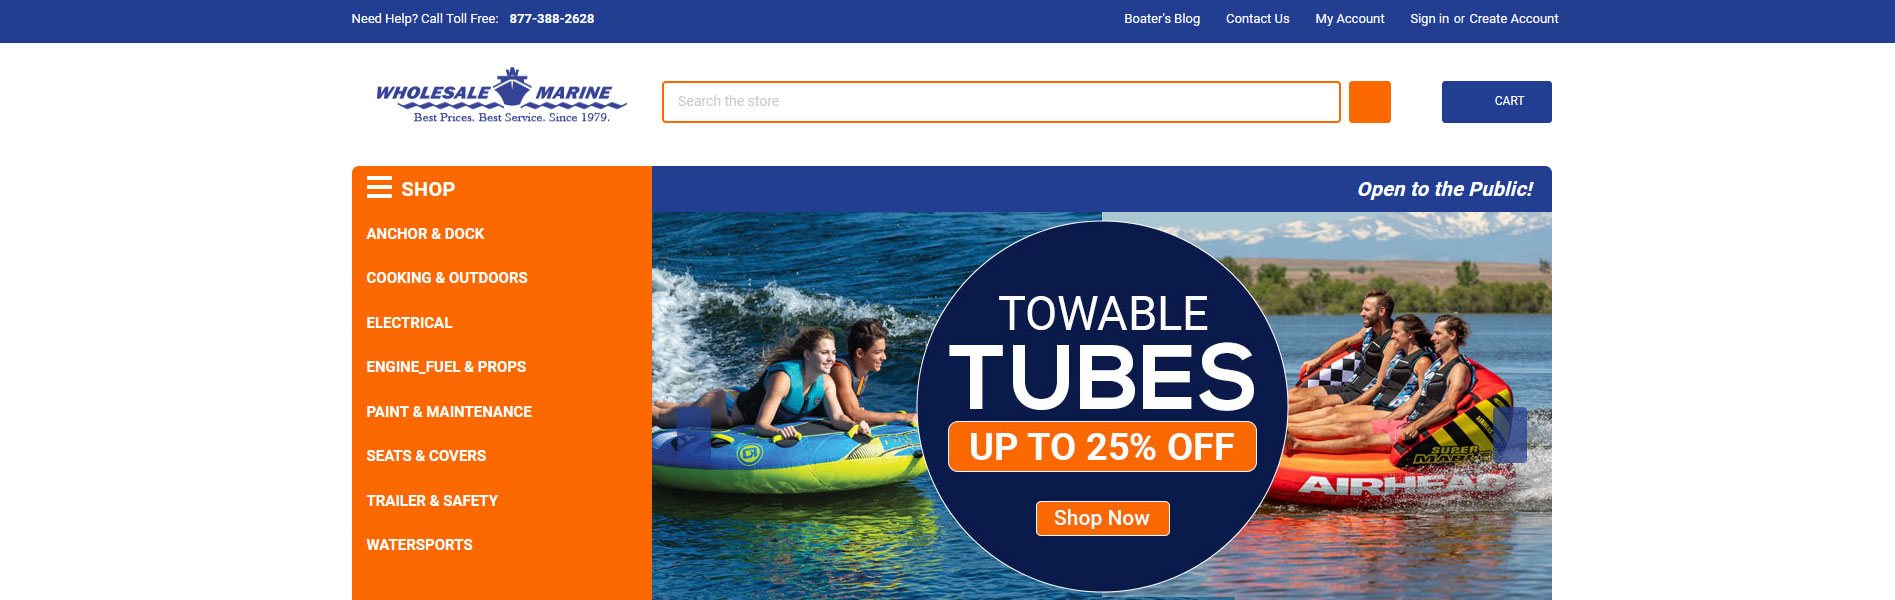Image resolution: width=1895 pixels, height=600 pixels.
Task: Open Engine_Fuel & Props category
Action: point(446,367)
